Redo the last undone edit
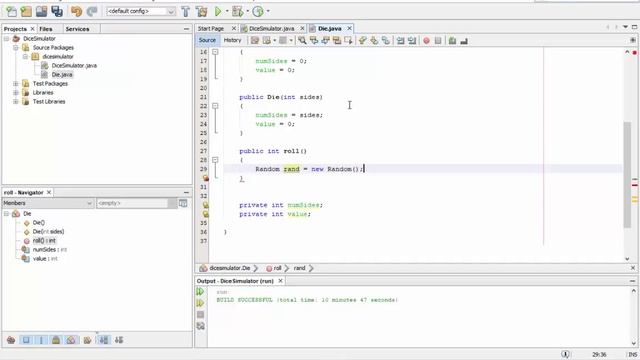The image size is (640, 360). tap(91, 11)
